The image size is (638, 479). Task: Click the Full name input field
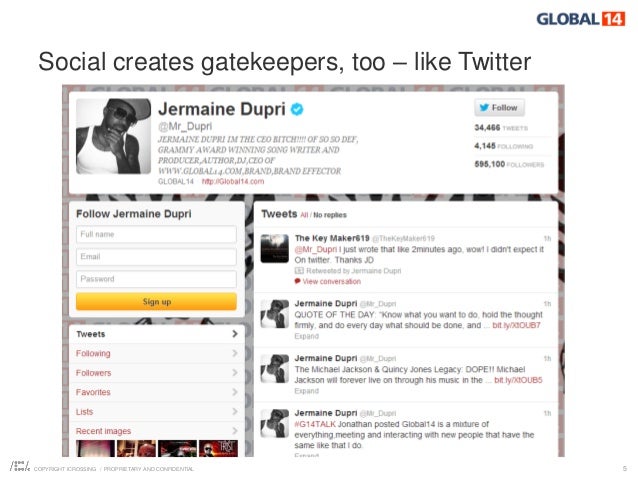point(156,234)
